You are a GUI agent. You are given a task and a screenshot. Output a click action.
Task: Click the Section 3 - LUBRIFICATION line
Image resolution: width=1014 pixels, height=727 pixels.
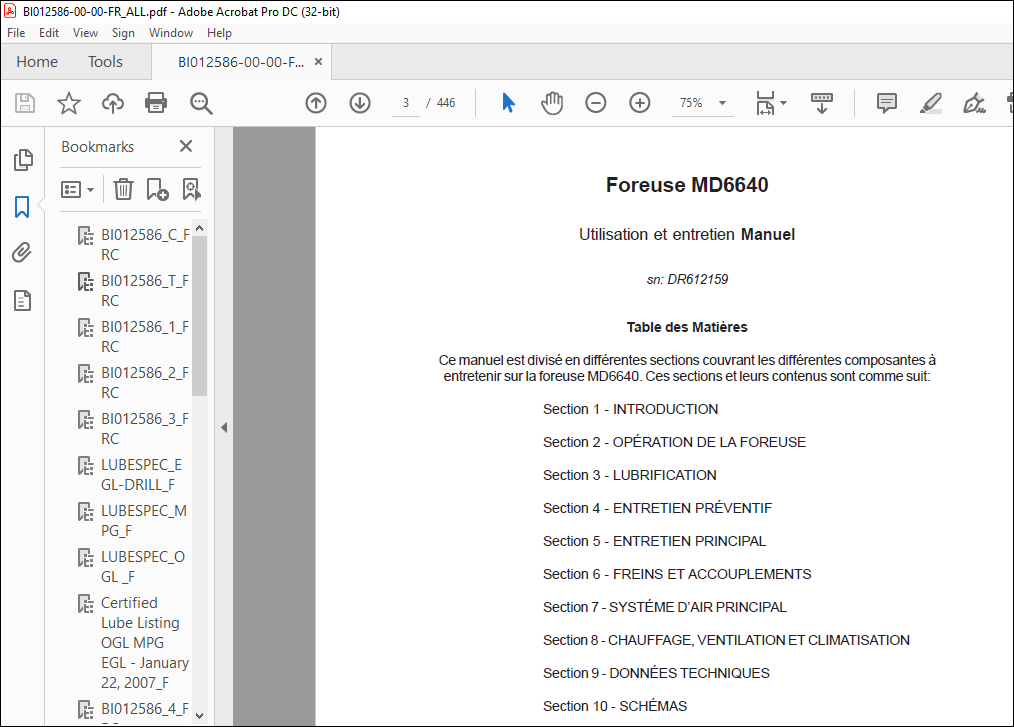[630, 475]
